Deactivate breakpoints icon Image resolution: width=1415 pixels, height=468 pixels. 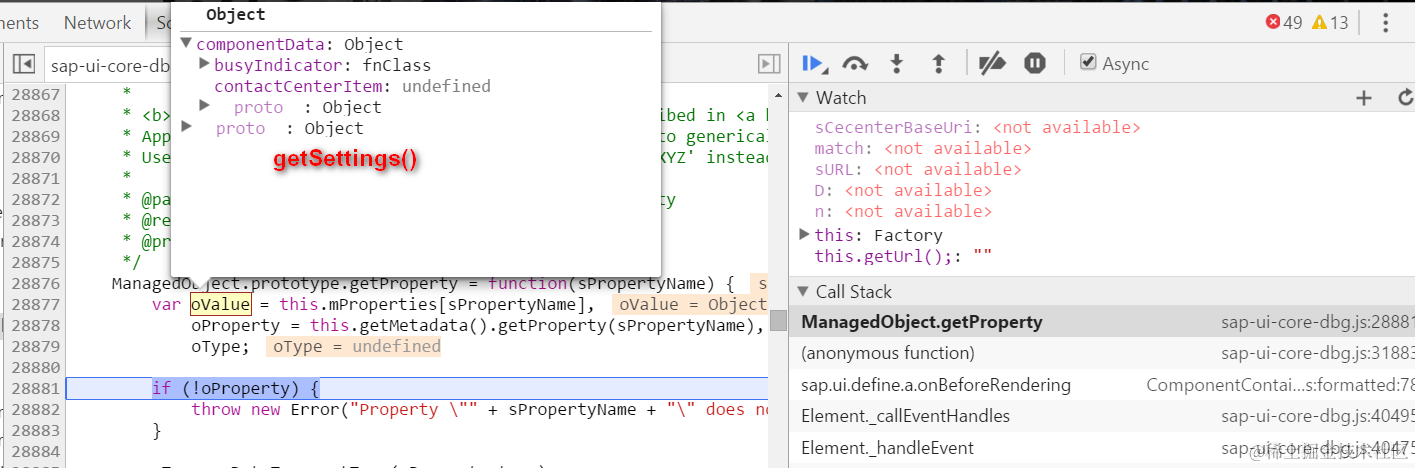tap(991, 64)
